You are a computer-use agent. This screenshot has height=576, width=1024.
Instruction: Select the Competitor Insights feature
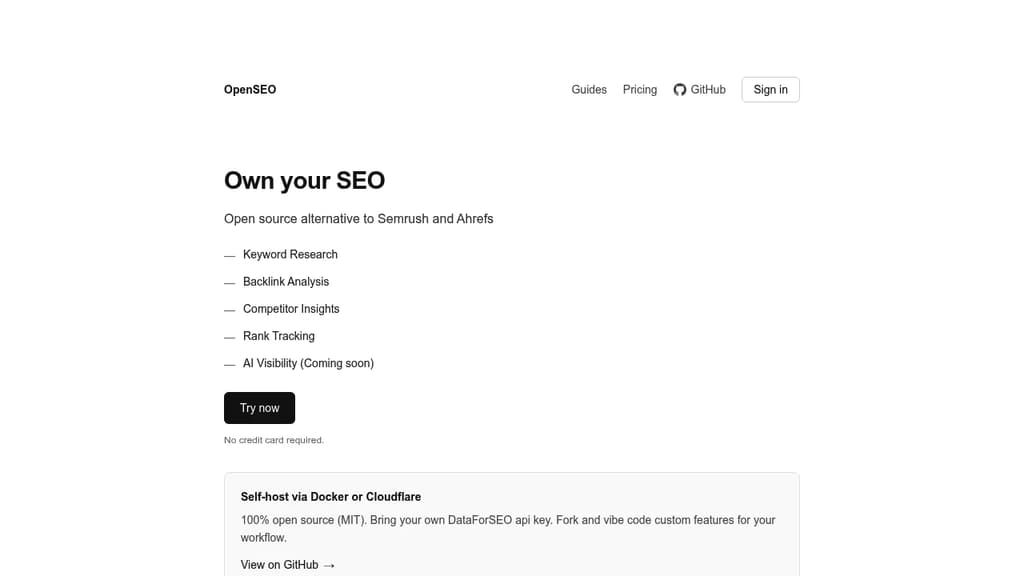tap(291, 309)
